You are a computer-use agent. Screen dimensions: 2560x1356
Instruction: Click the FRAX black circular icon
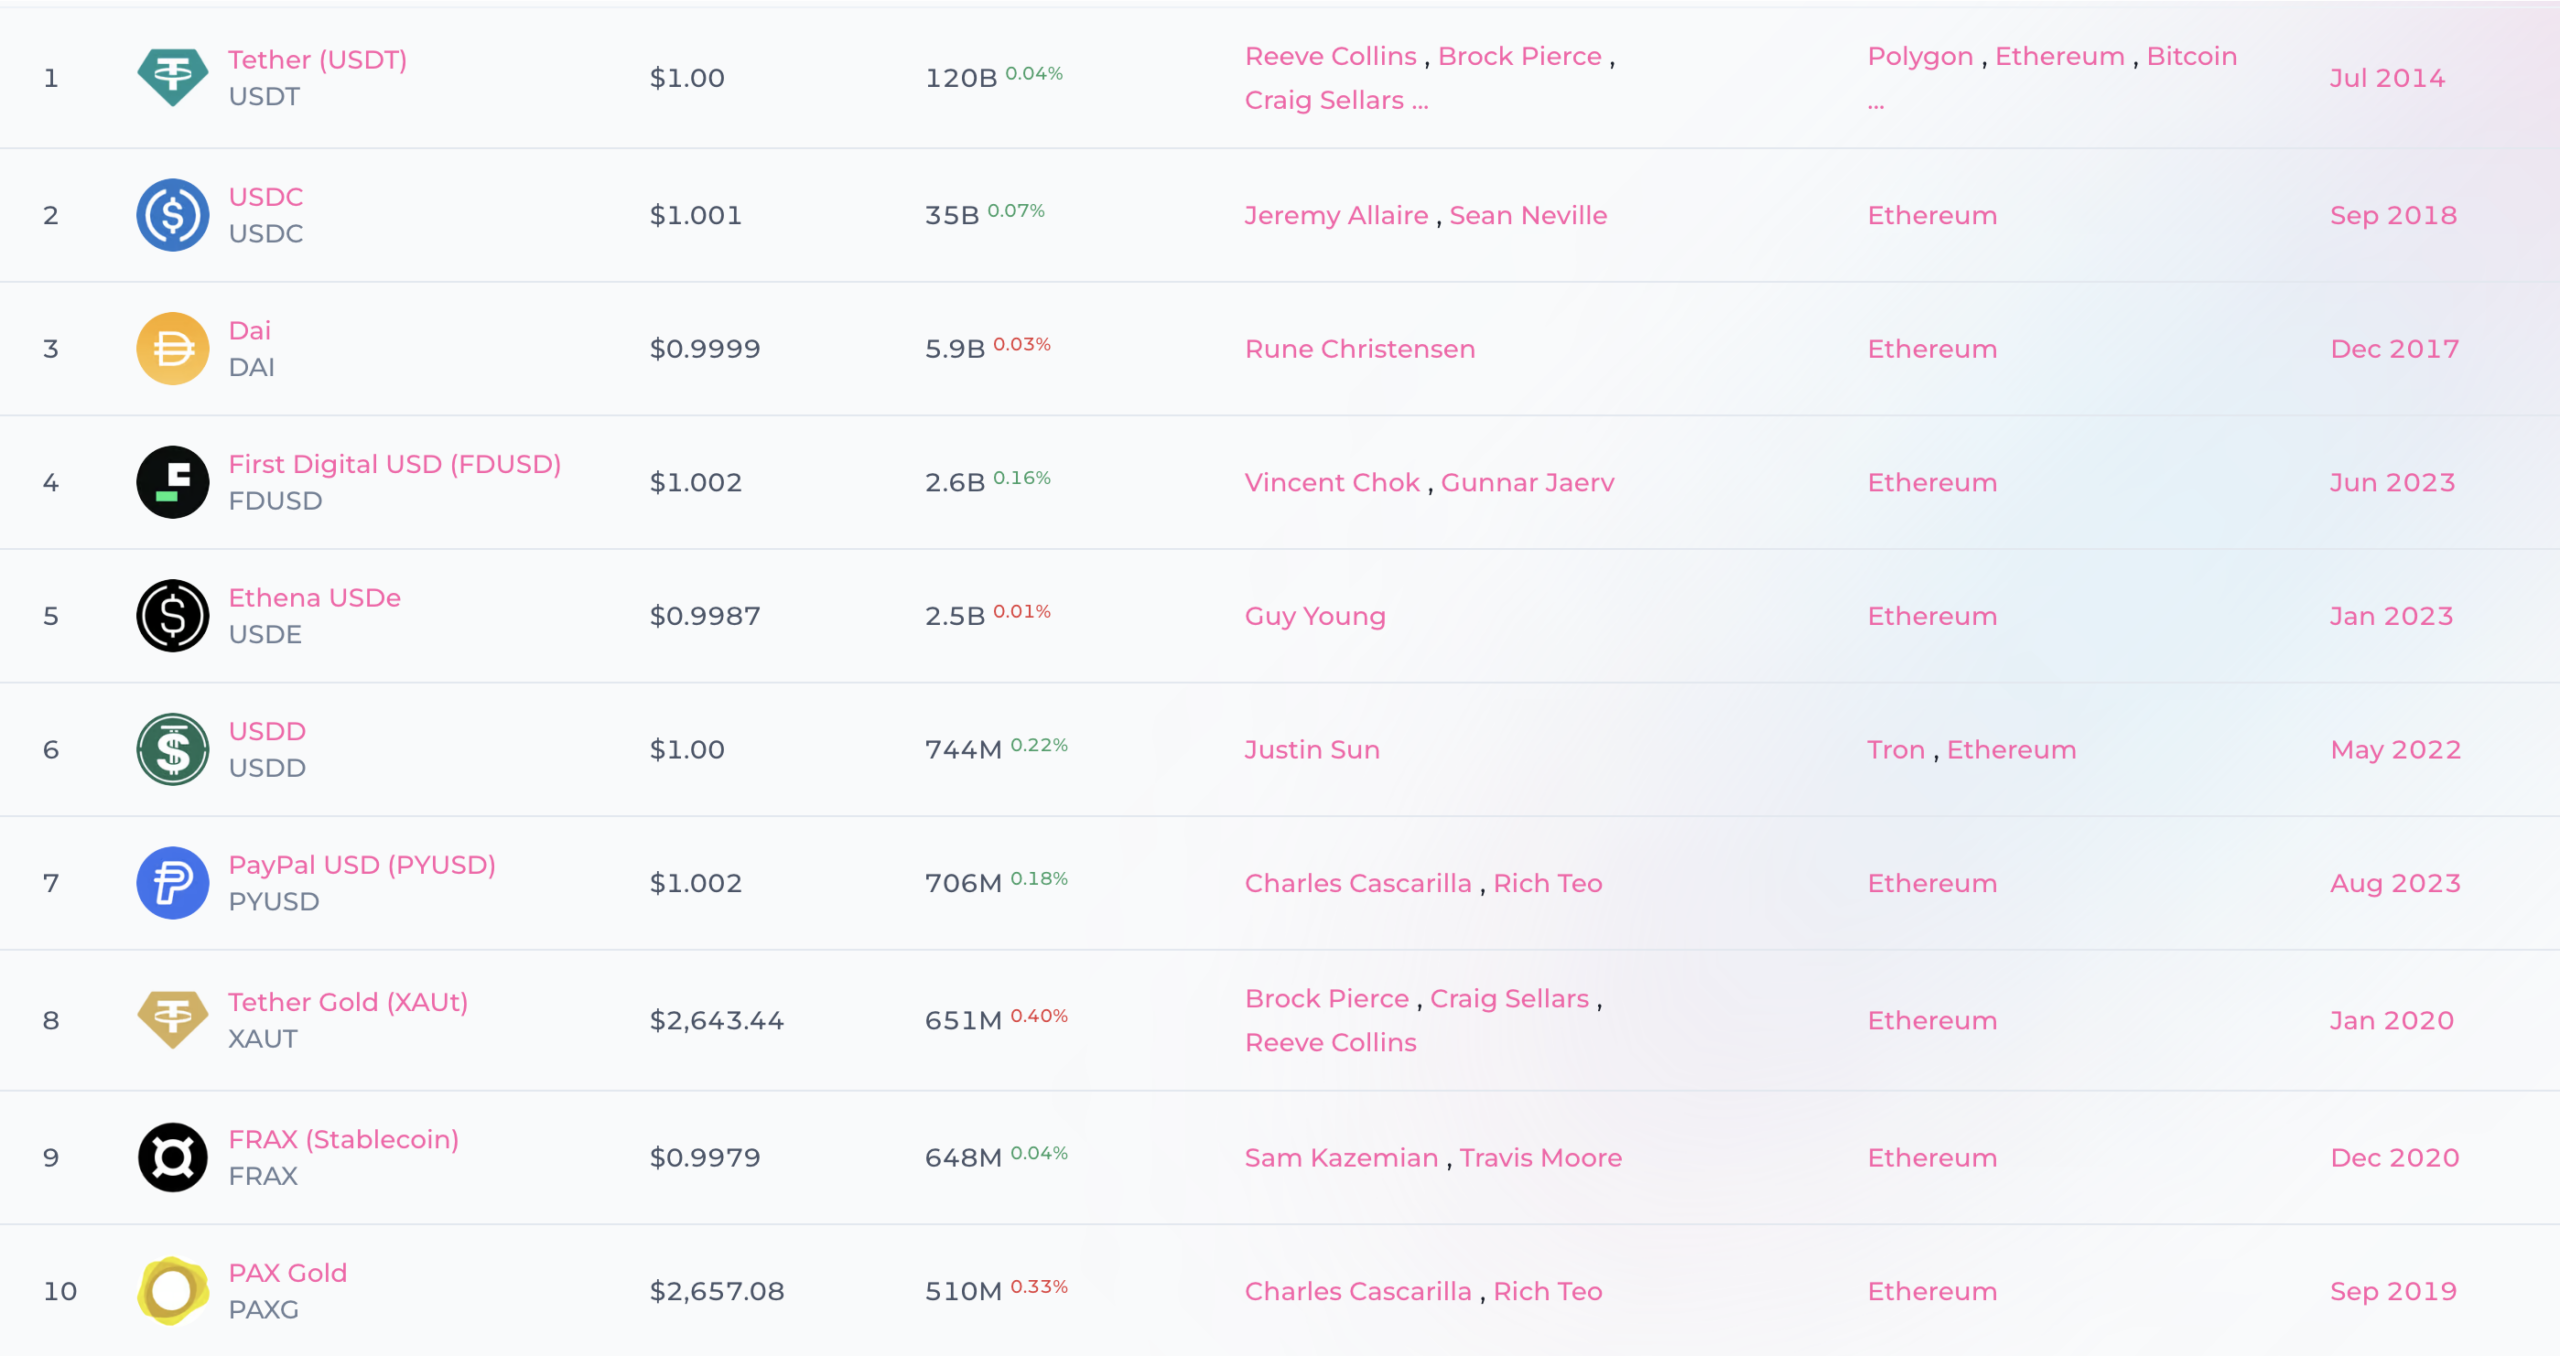tap(173, 1157)
